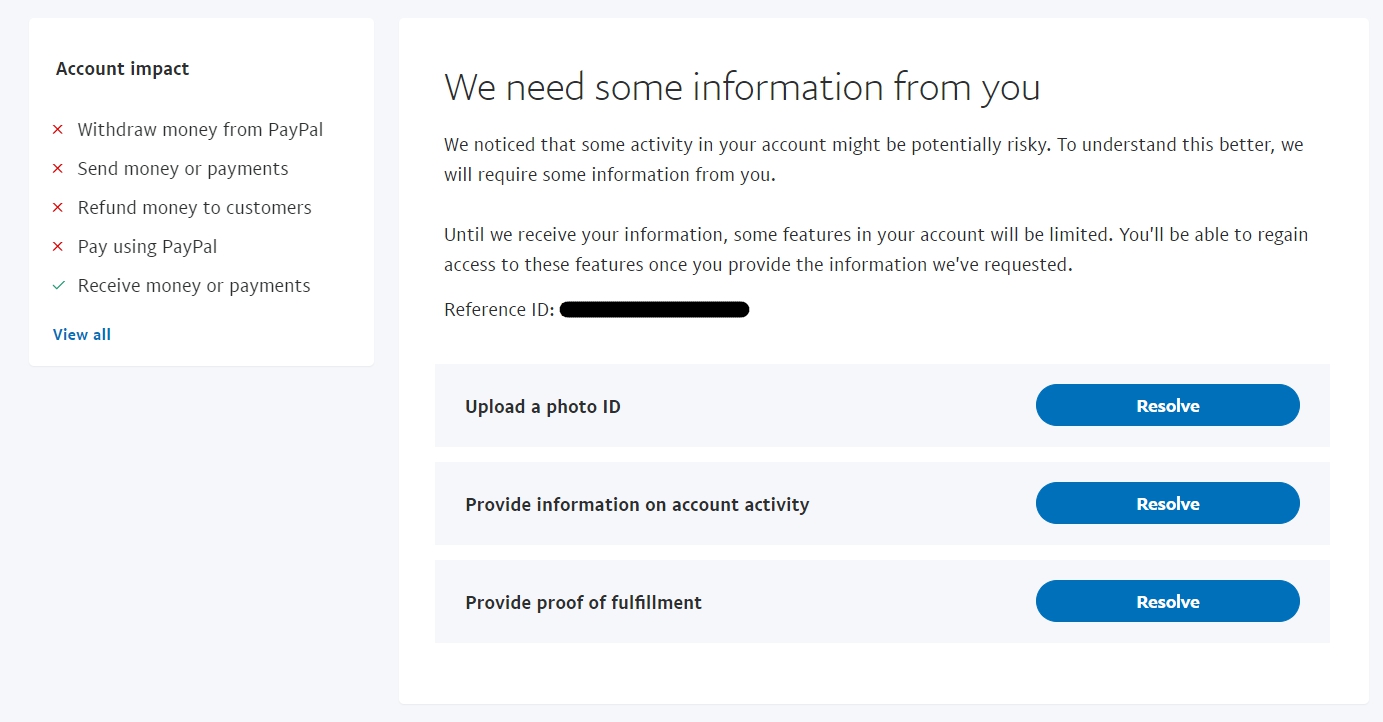The height and width of the screenshot is (722, 1383).
Task: Click the Refund money to customers text
Action: (195, 208)
